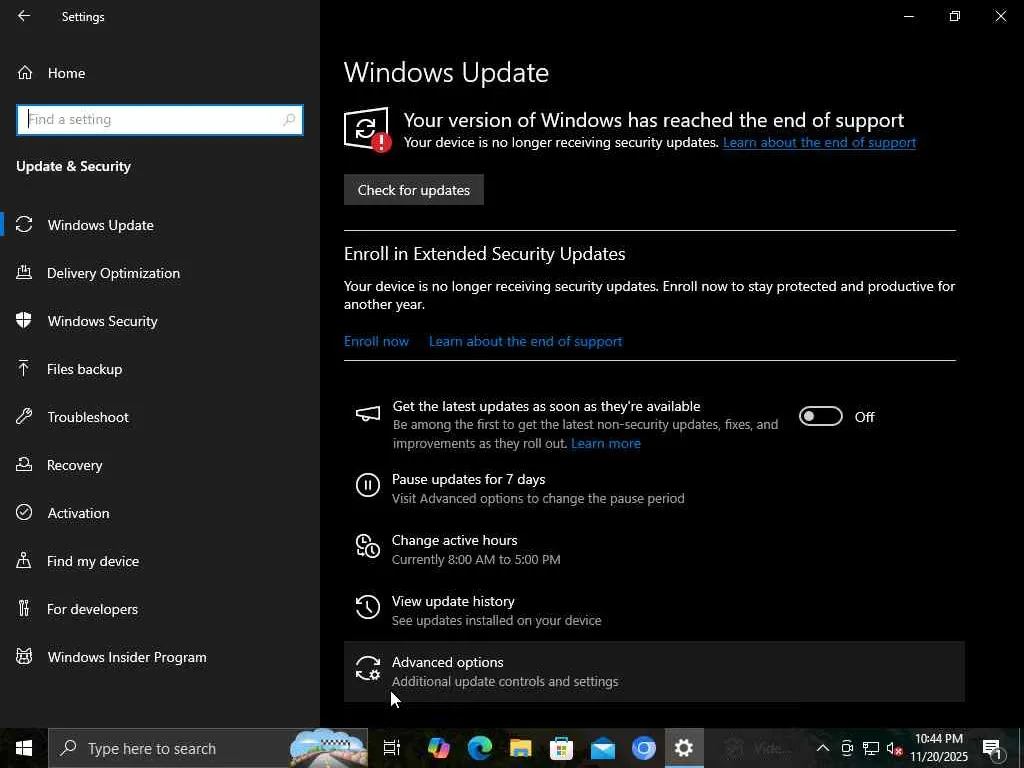Click Enroll in Extended Security Updates heading
The width and height of the screenshot is (1024, 768).
pyautogui.click(x=485, y=253)
